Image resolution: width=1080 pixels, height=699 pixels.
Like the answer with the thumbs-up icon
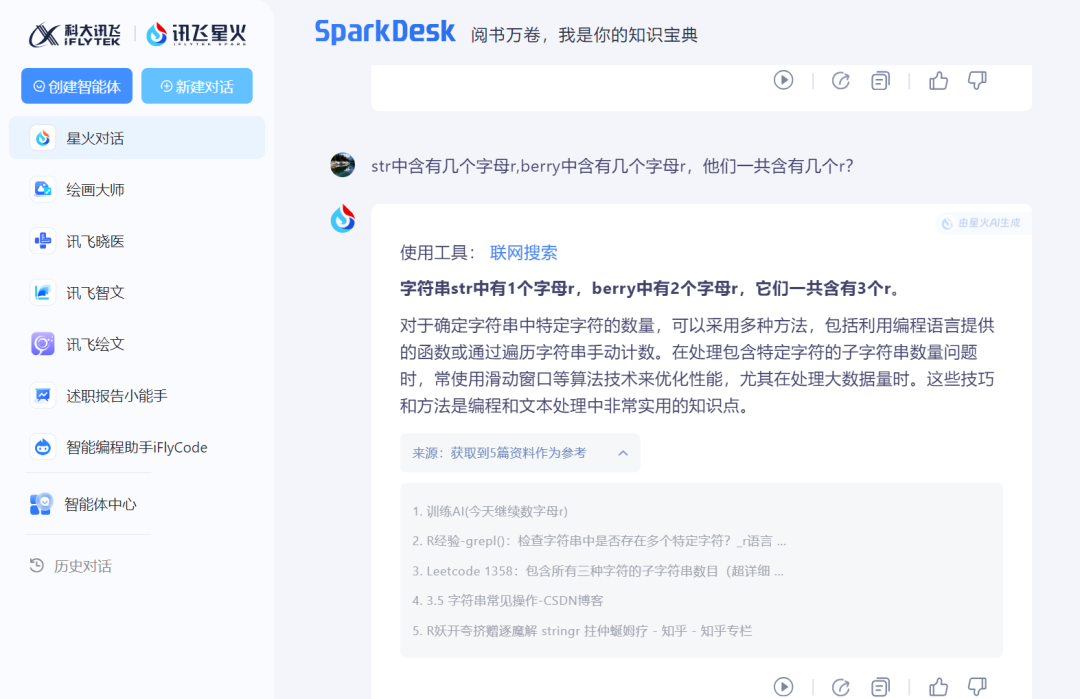click(938, 686)
